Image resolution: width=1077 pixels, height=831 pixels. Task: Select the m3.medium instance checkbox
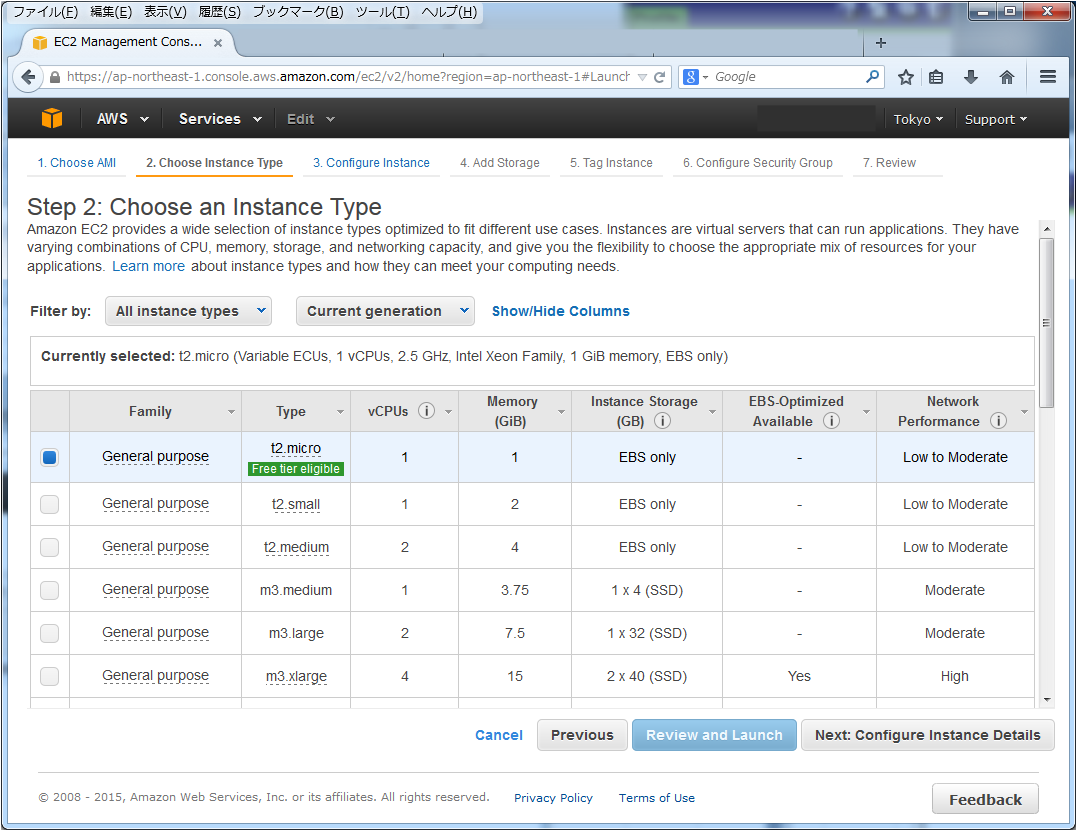tap(49, 590)
